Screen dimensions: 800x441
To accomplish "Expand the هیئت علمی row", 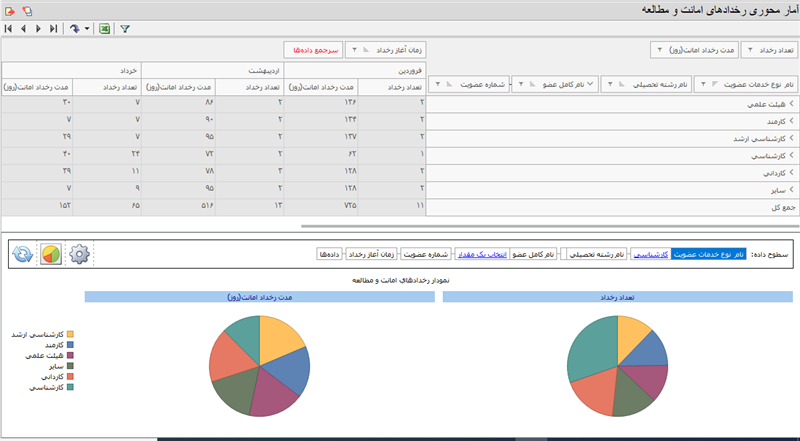I will (790, 103).
